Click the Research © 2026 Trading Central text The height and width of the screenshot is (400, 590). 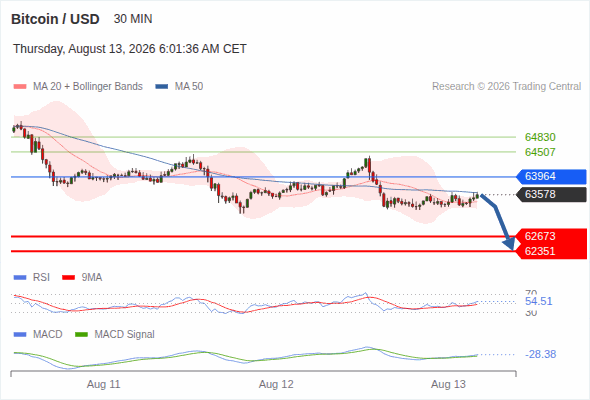click(506, 87)
